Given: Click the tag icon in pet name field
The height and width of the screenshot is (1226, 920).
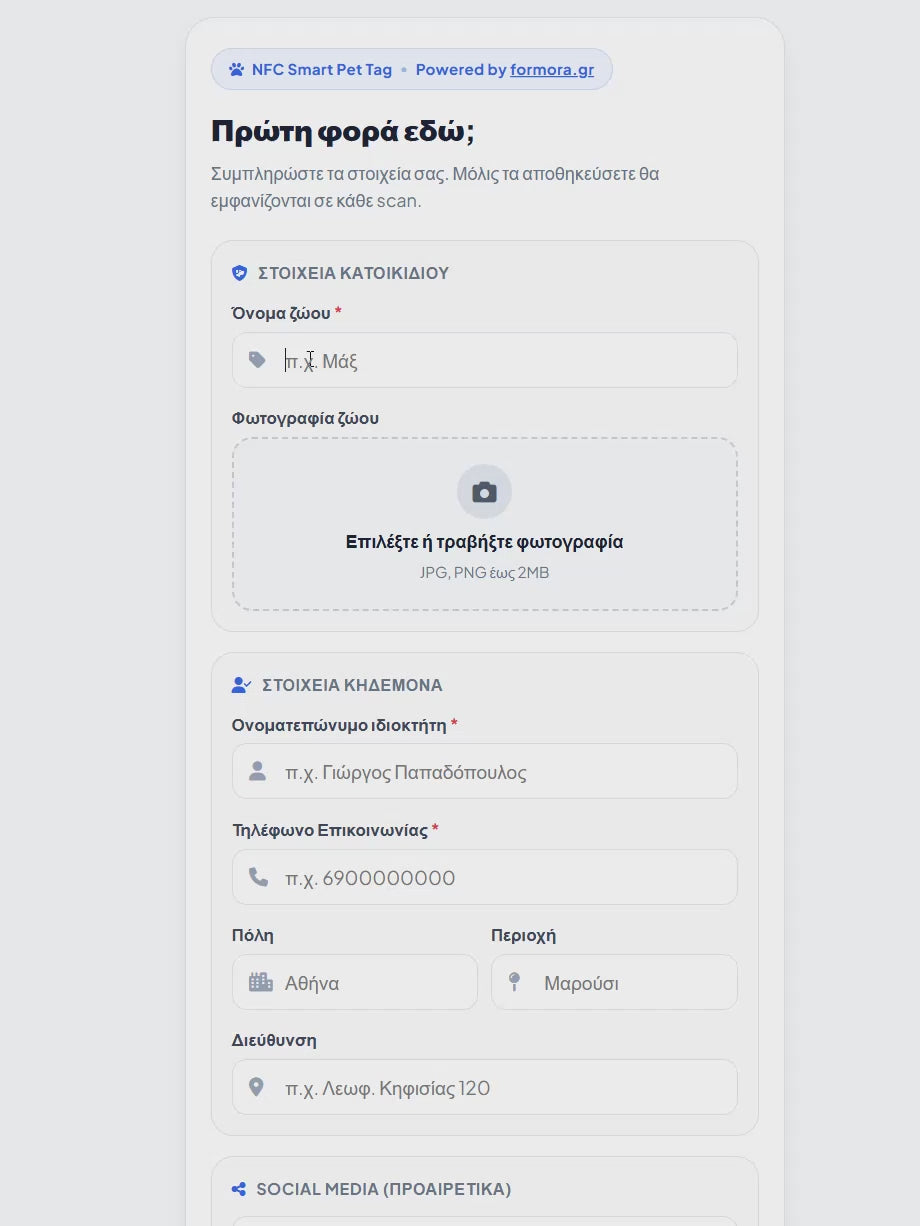Looking at the screenshot, I should pos(257,360).
